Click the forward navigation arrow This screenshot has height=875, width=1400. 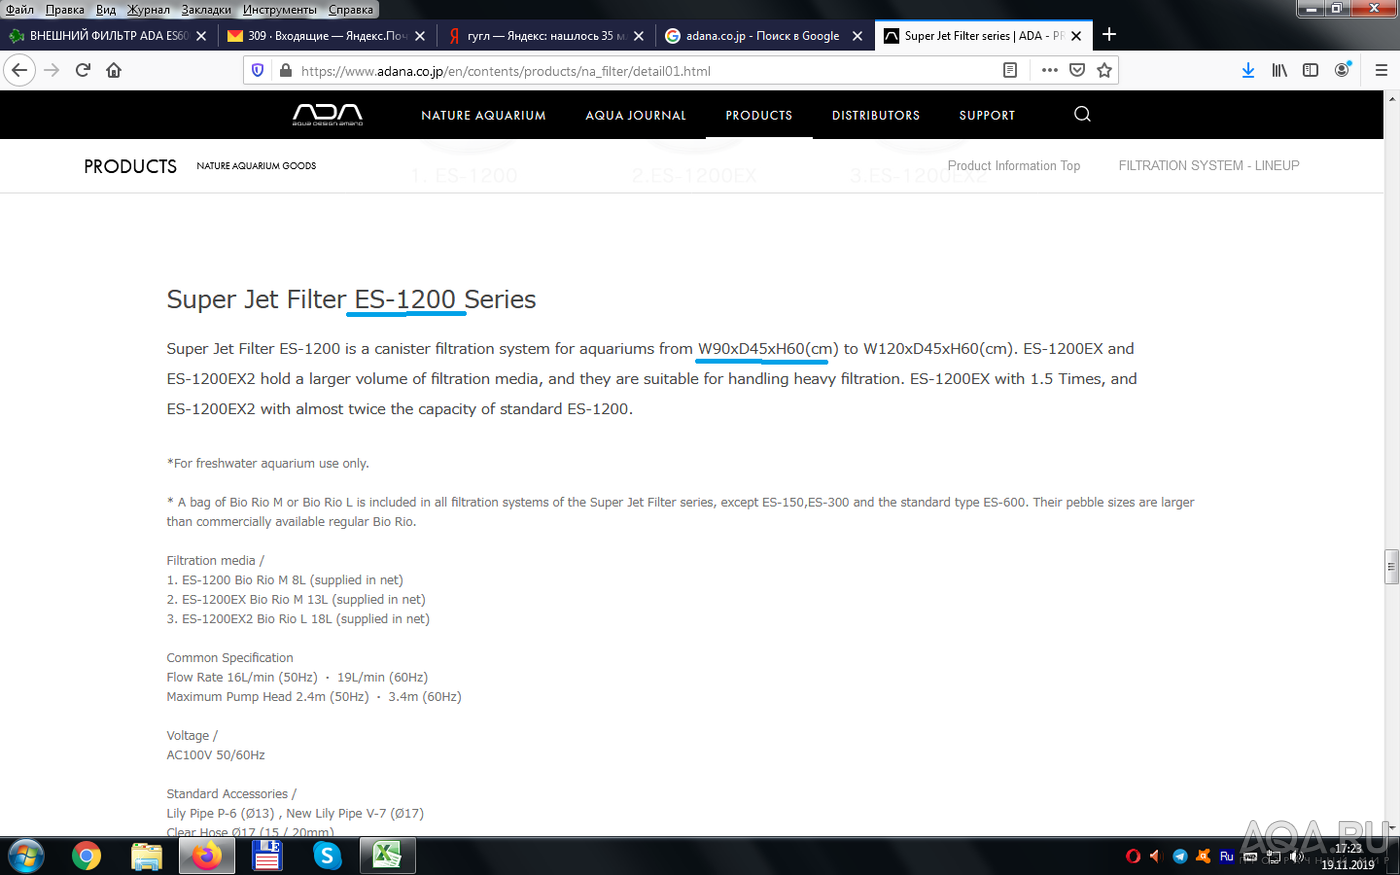(52, 70)
